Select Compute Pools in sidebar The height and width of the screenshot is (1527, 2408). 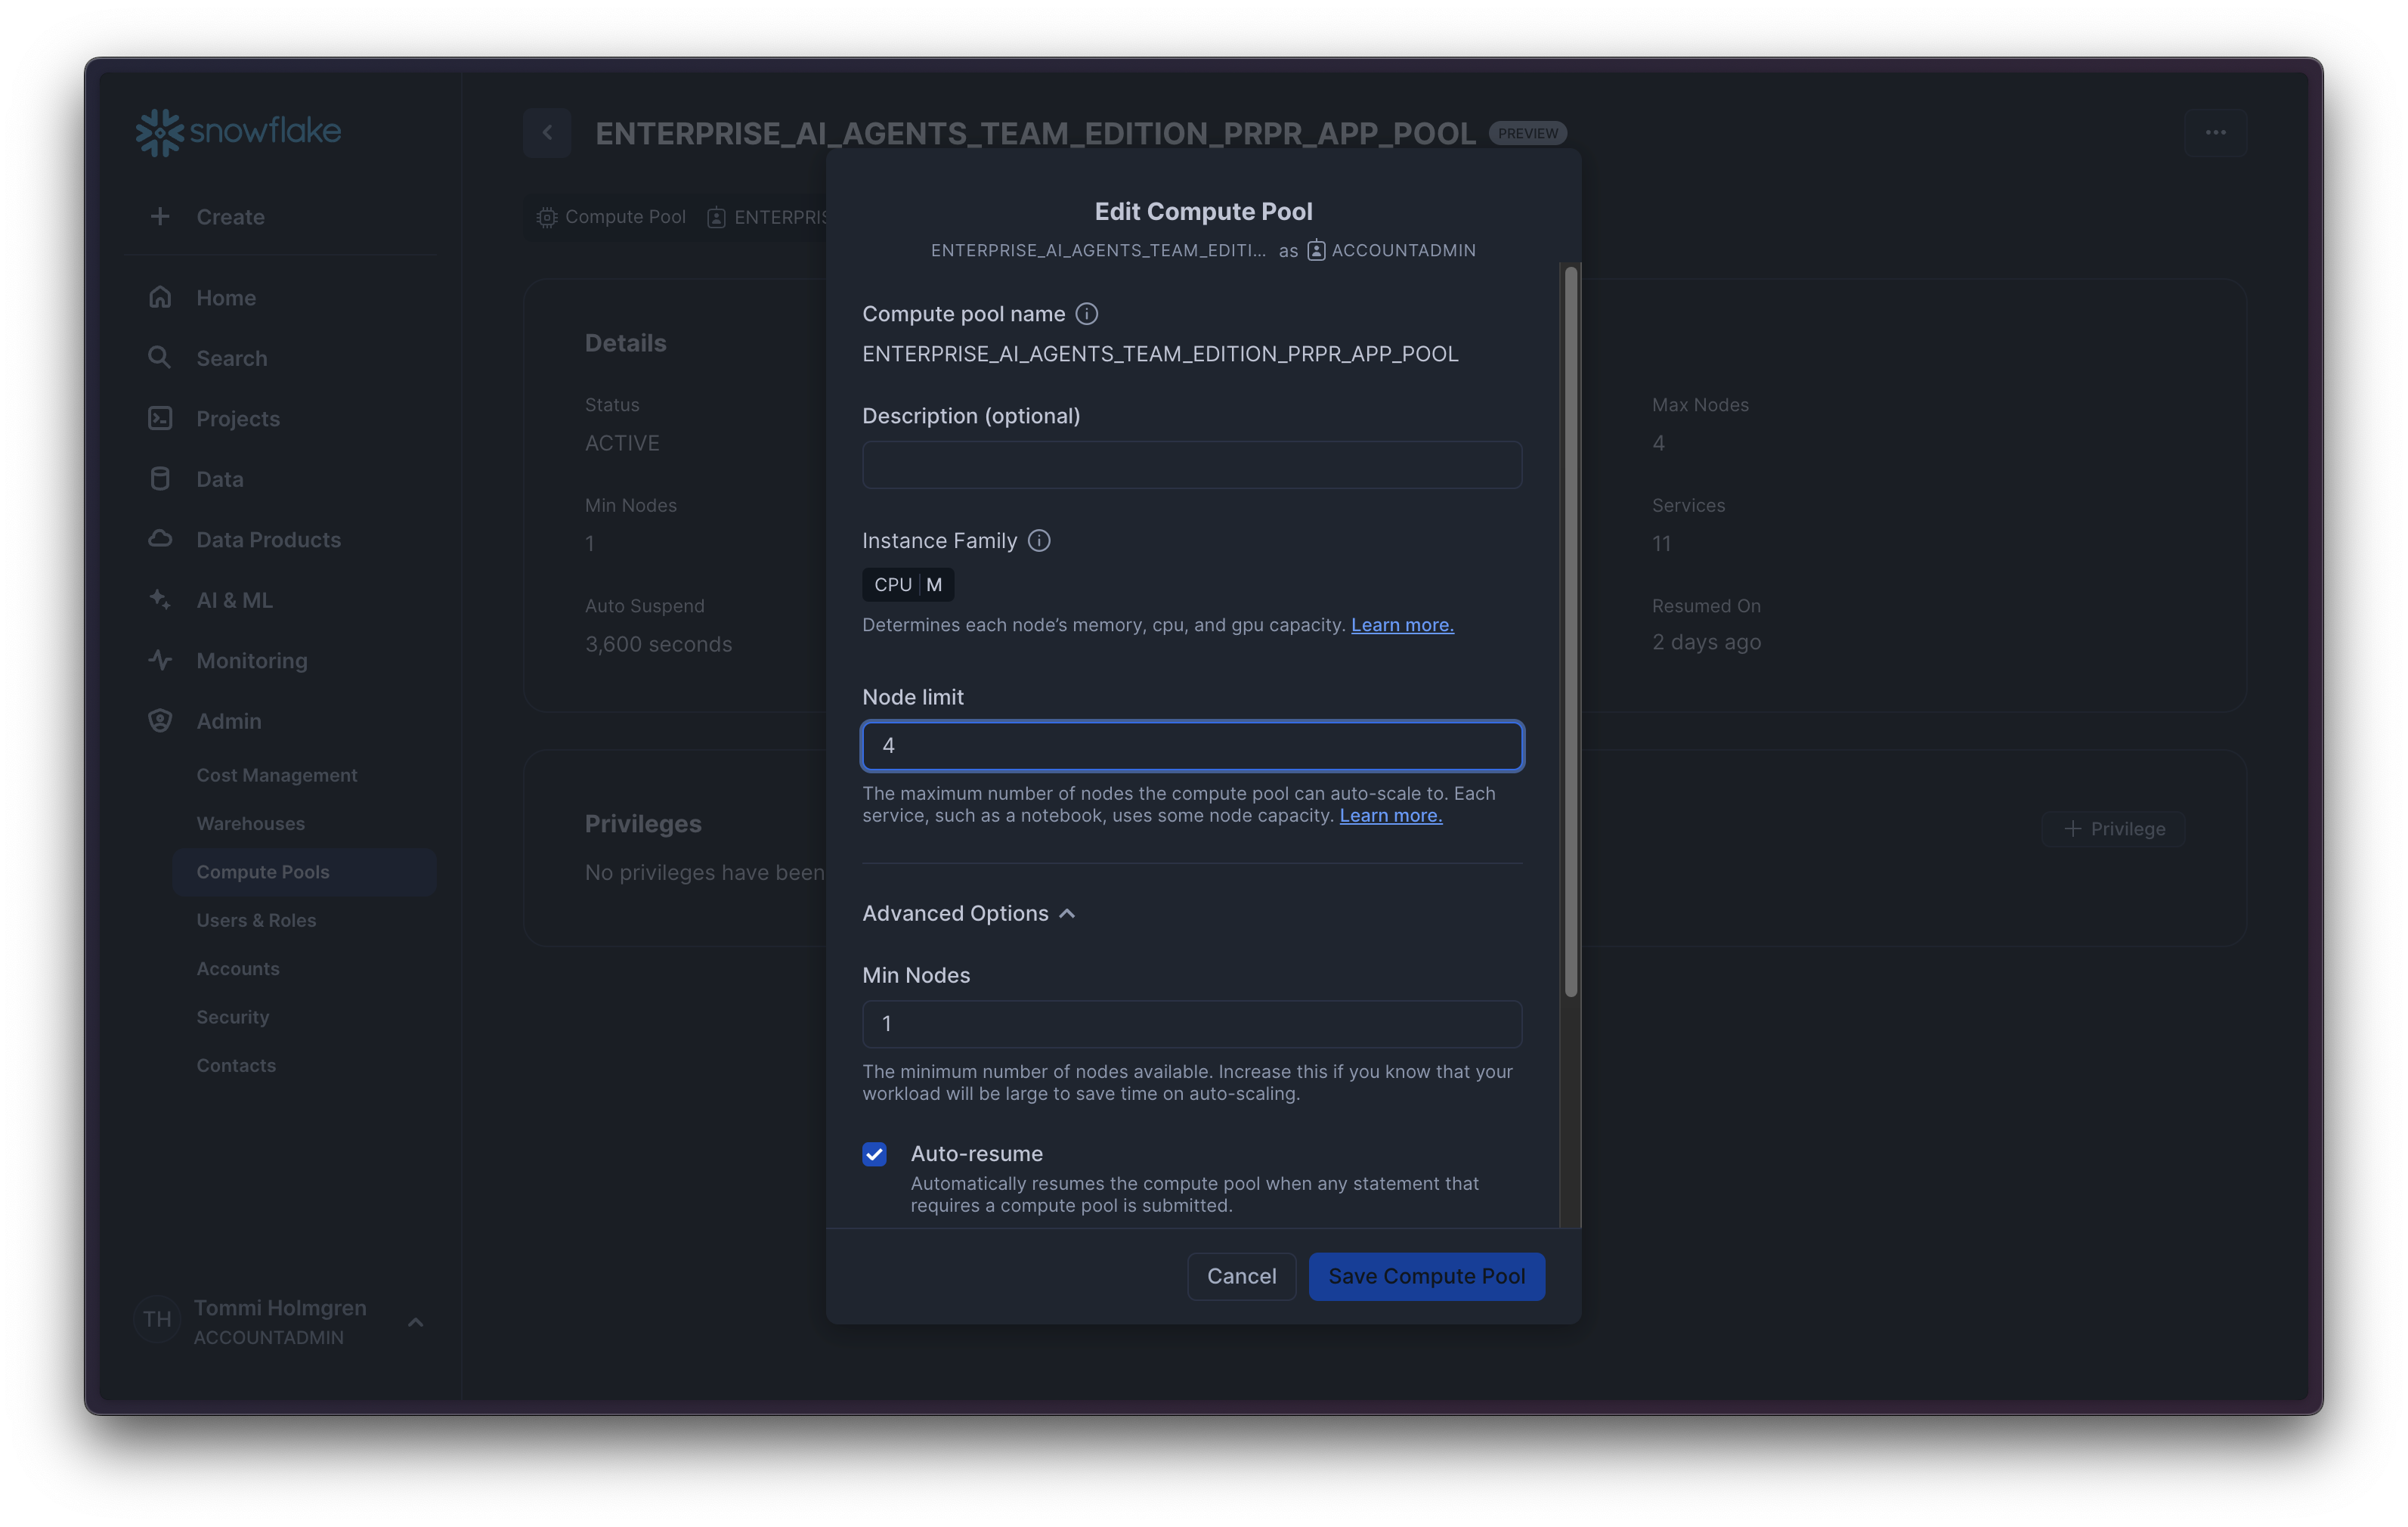coord(304,872)
